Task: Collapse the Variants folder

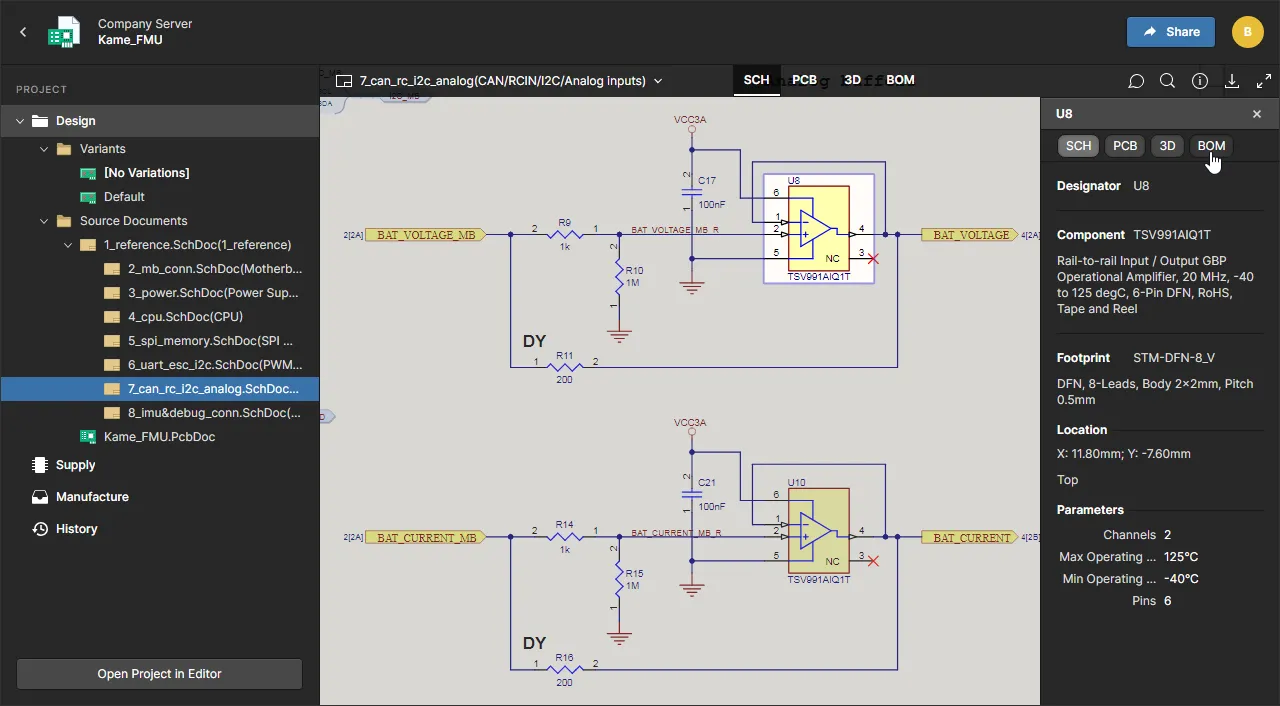Action: (x=44, y=149)
